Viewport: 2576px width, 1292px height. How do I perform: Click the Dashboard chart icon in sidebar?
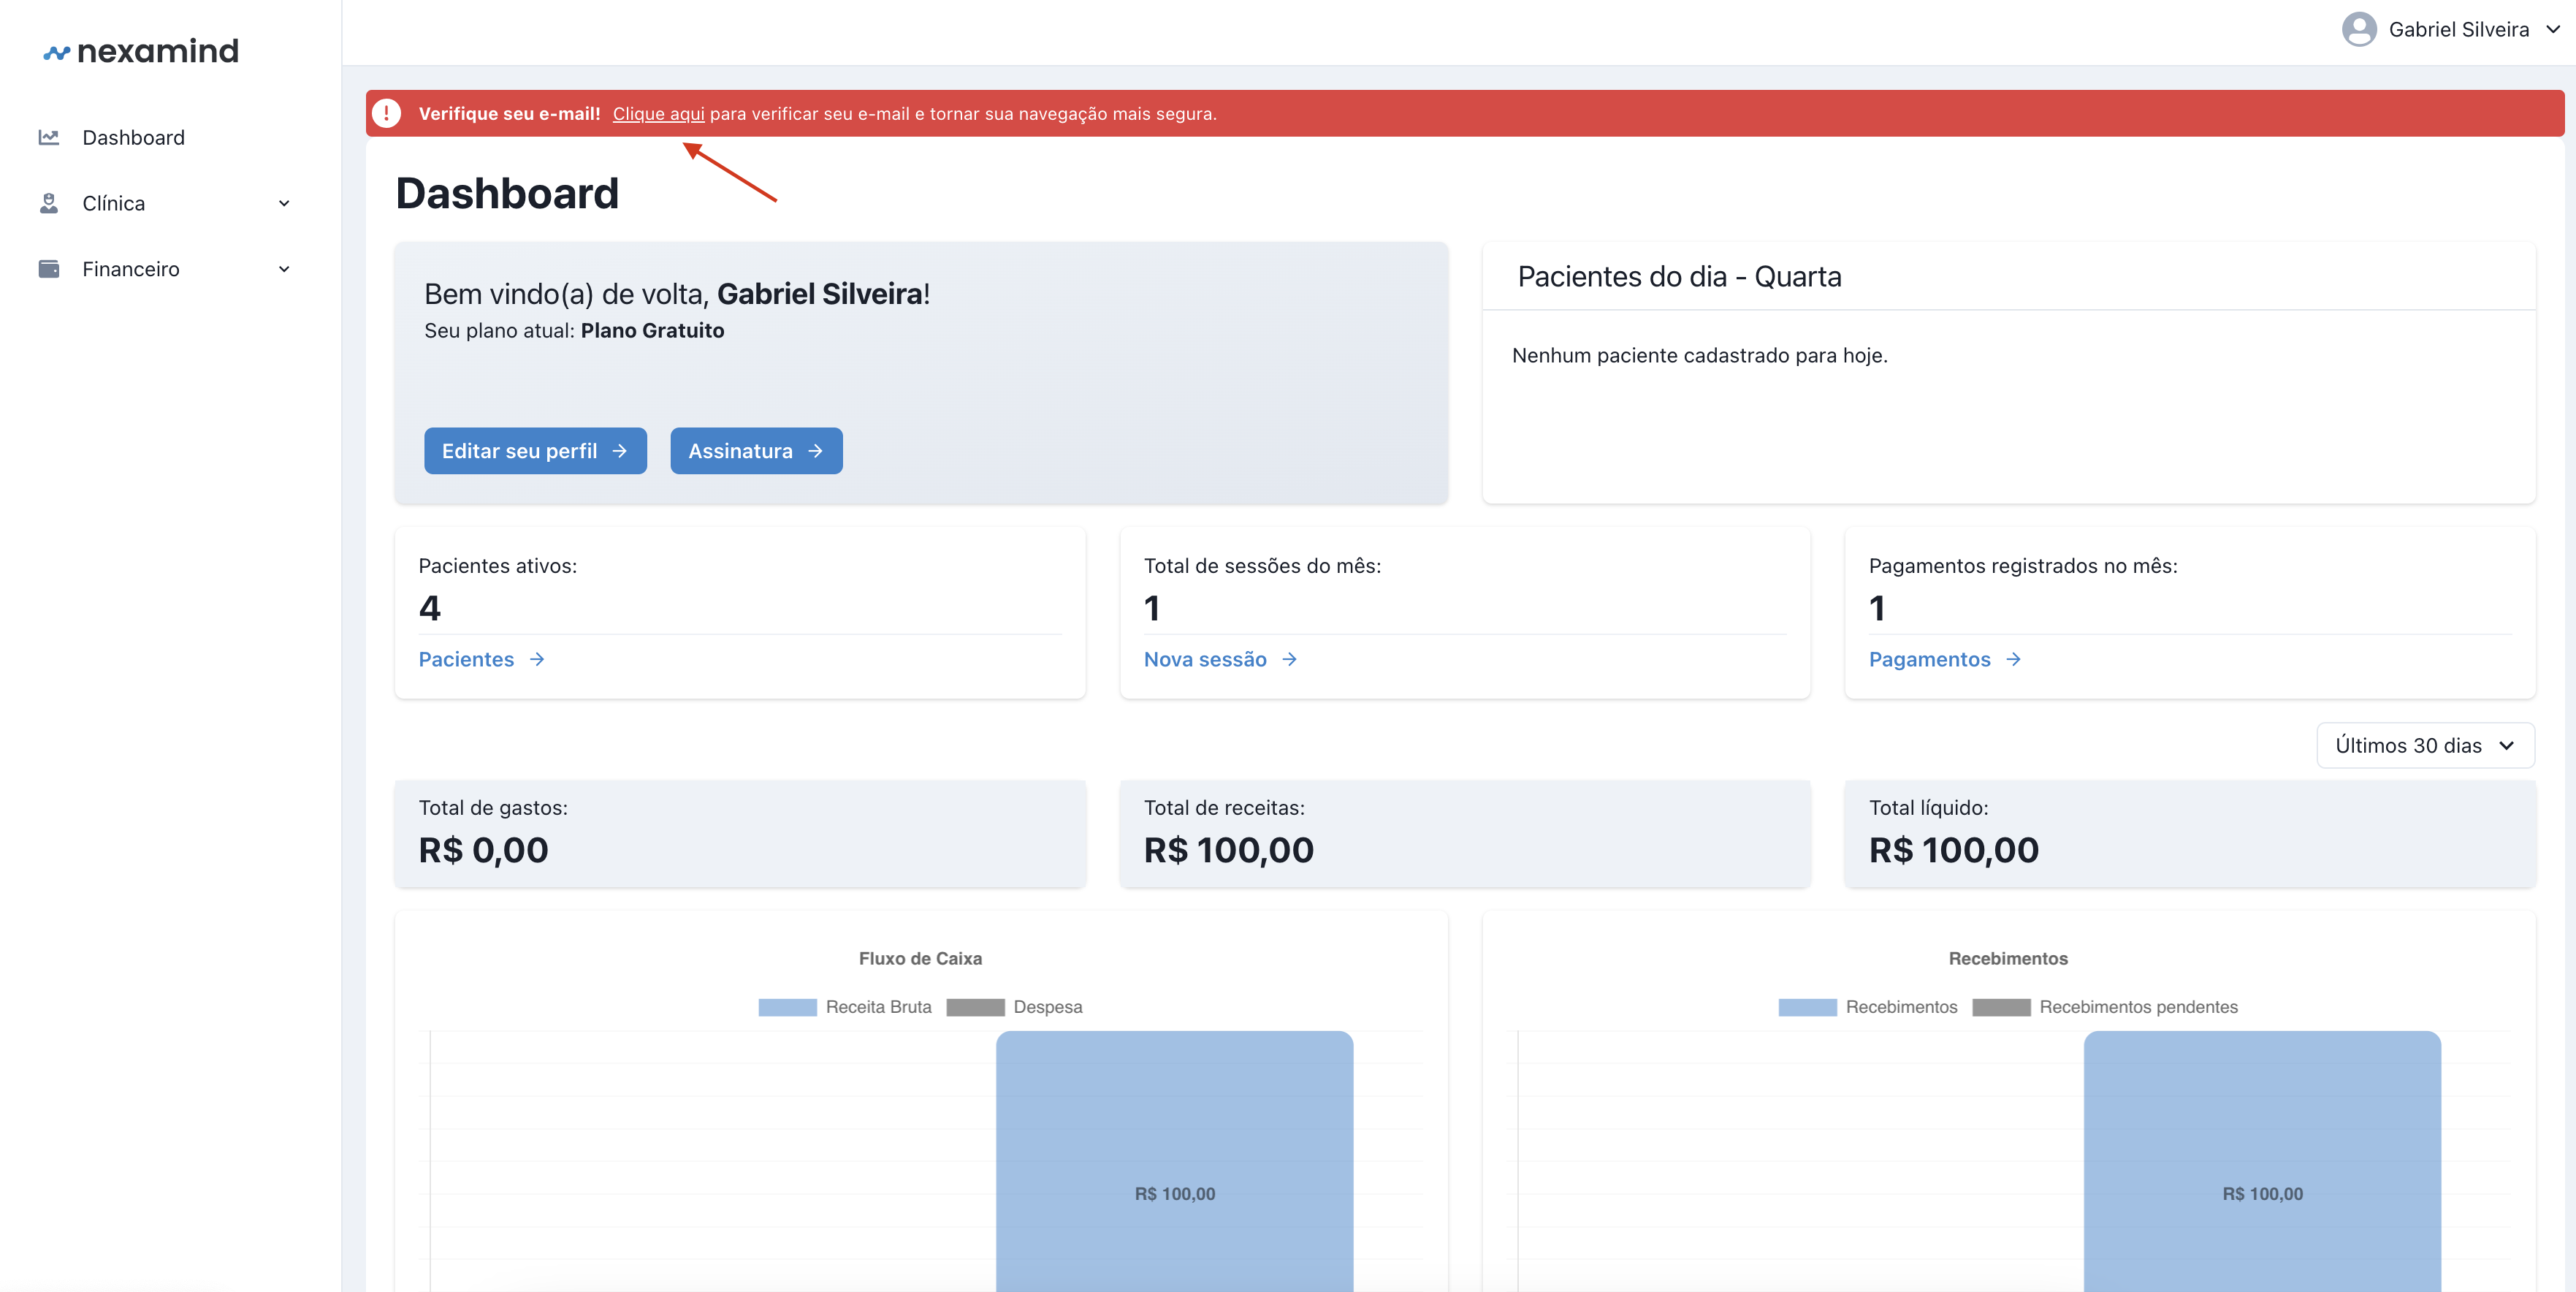49,137
